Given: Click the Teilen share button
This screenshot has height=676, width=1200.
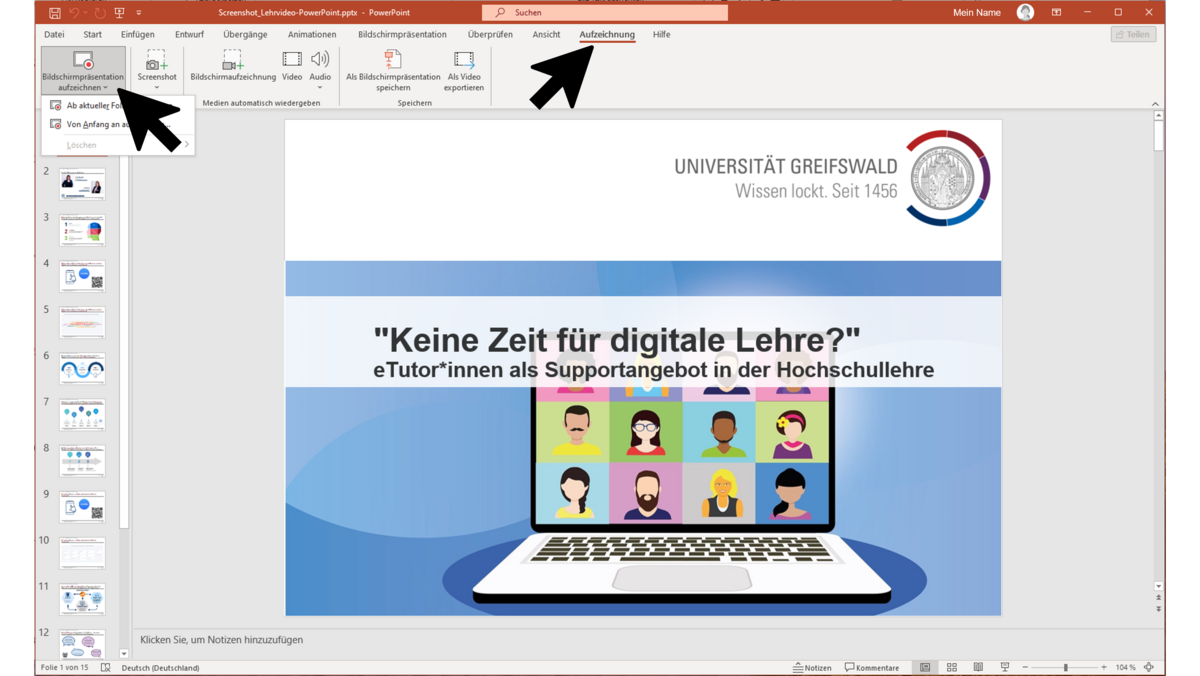Looking at the screenshot, I should click(x=1132, y=34).
